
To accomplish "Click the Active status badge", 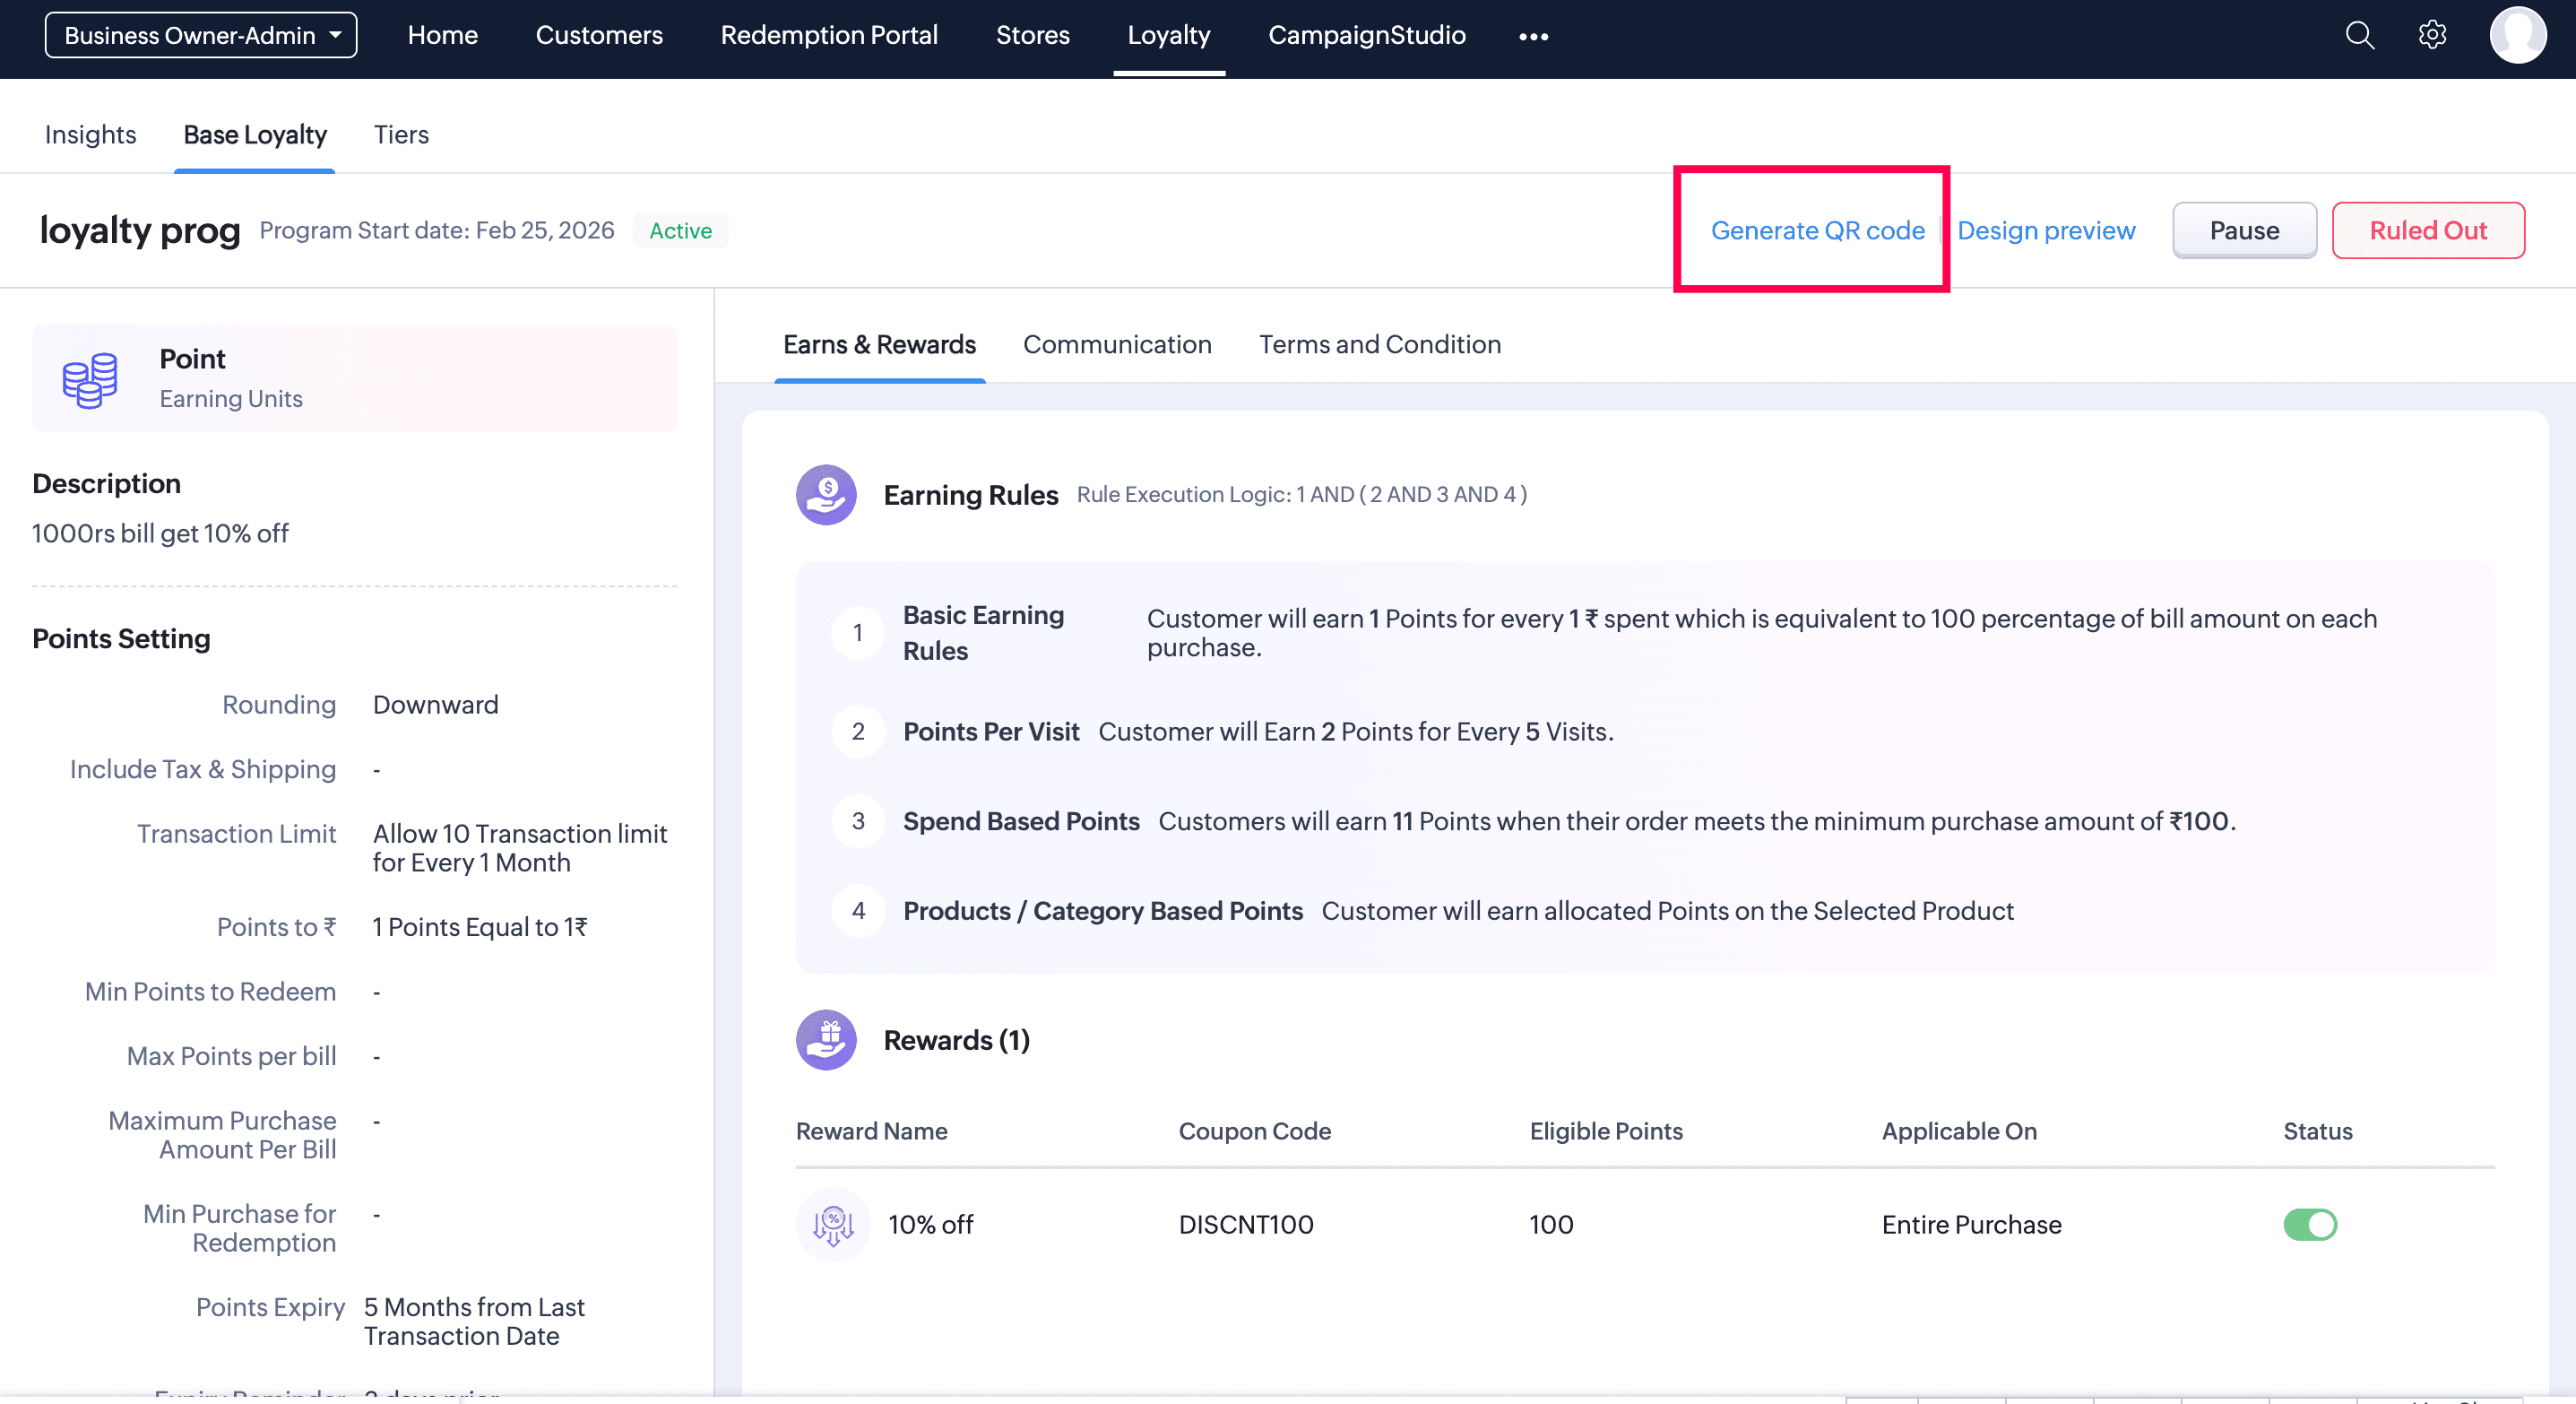I will tap(680, 230).
